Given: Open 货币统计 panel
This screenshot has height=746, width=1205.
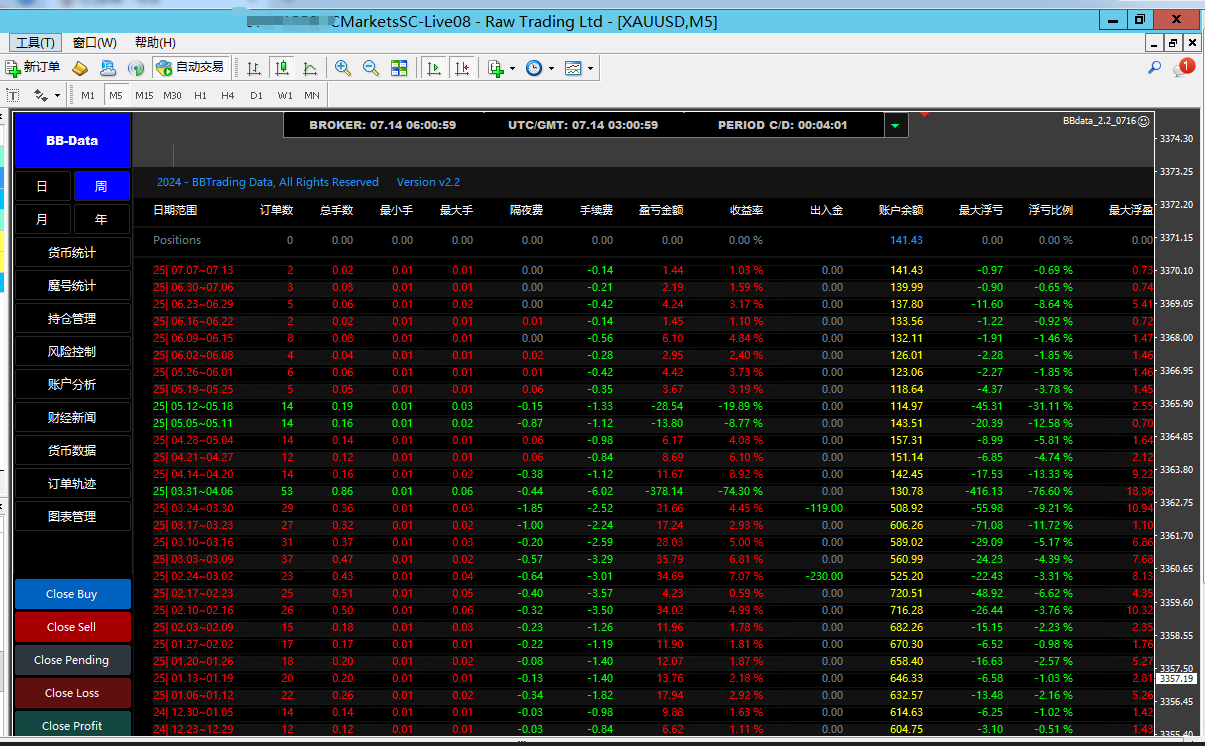Looking at the screenshot, I should coord(72,252).
